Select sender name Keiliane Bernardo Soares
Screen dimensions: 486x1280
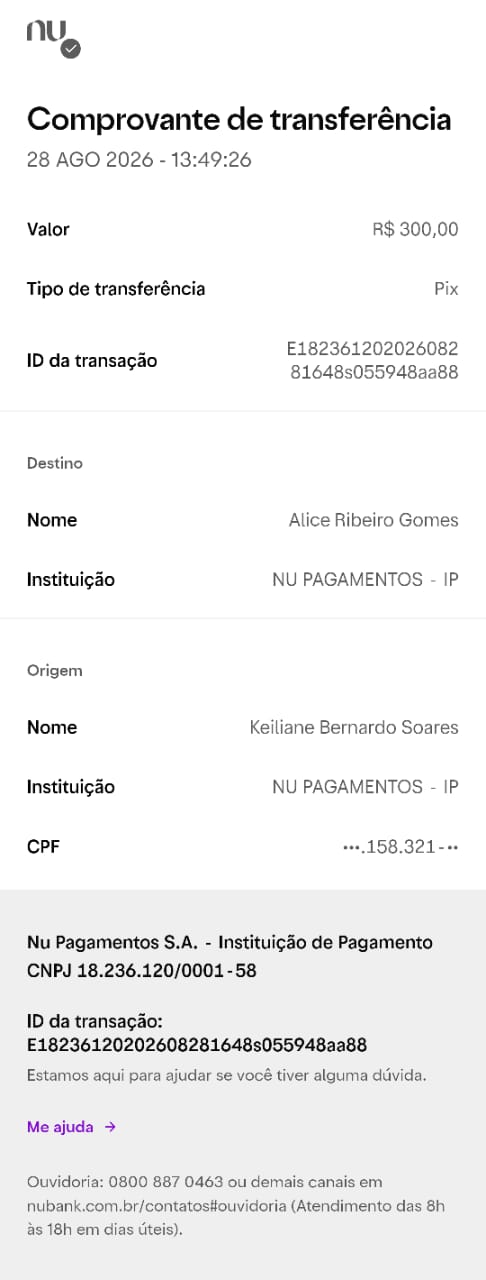click(354, 727)
